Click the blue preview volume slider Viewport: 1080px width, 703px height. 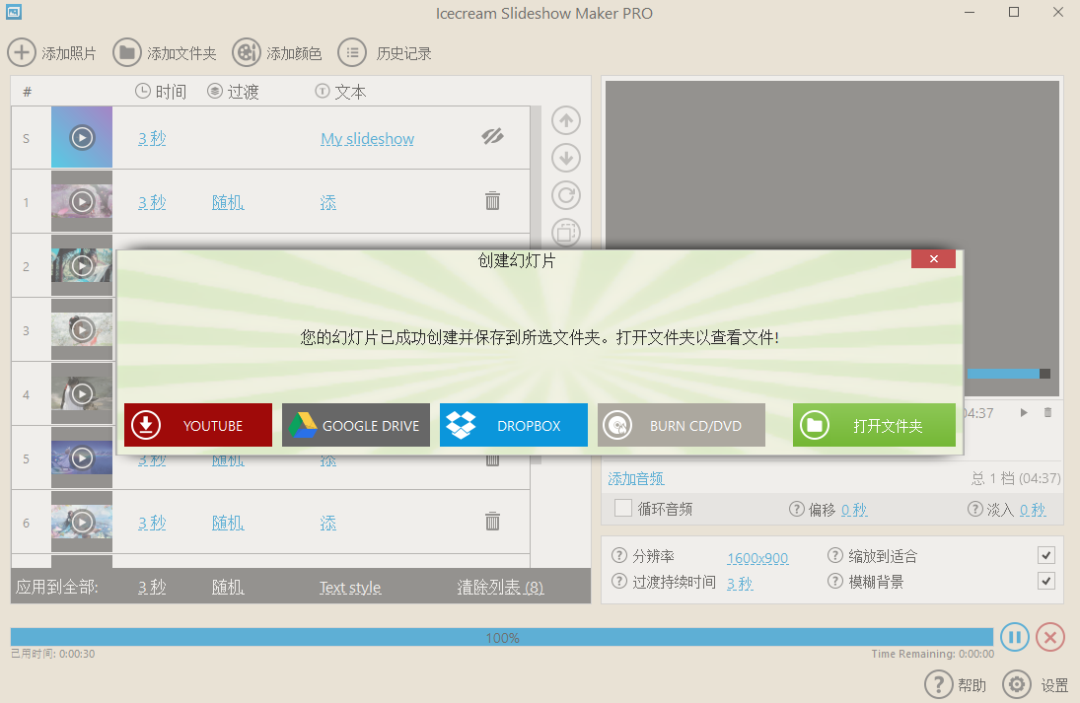(1008, 373)
